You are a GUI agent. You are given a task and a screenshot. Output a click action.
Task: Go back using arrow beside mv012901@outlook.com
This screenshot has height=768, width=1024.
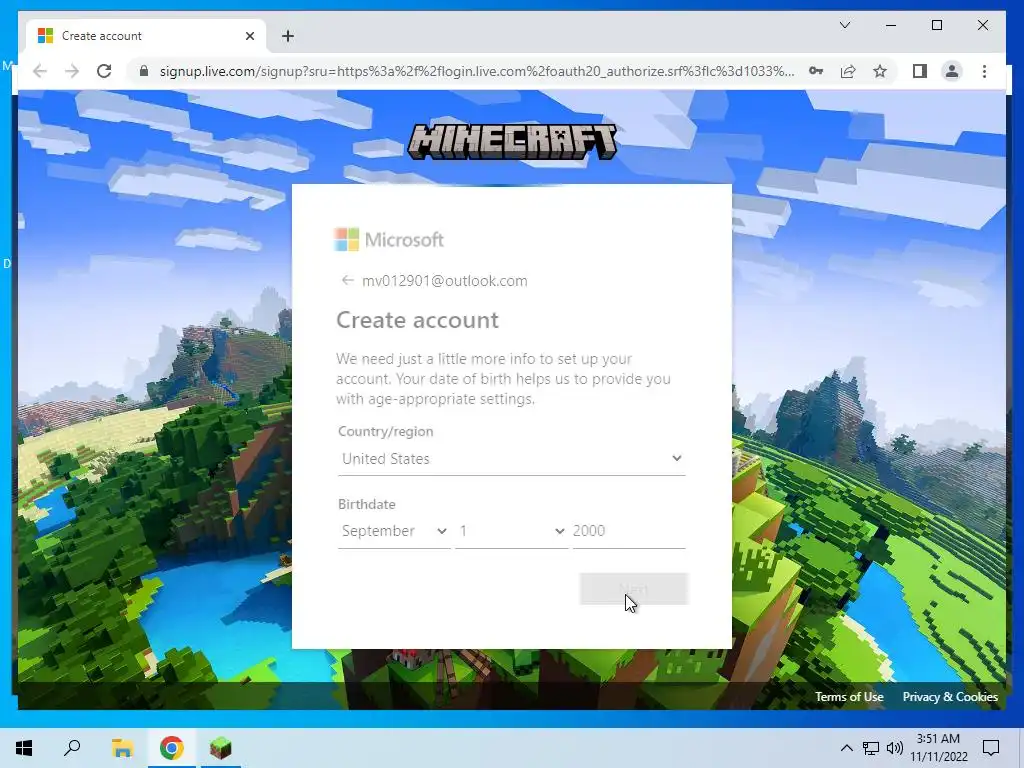[347, 280]
